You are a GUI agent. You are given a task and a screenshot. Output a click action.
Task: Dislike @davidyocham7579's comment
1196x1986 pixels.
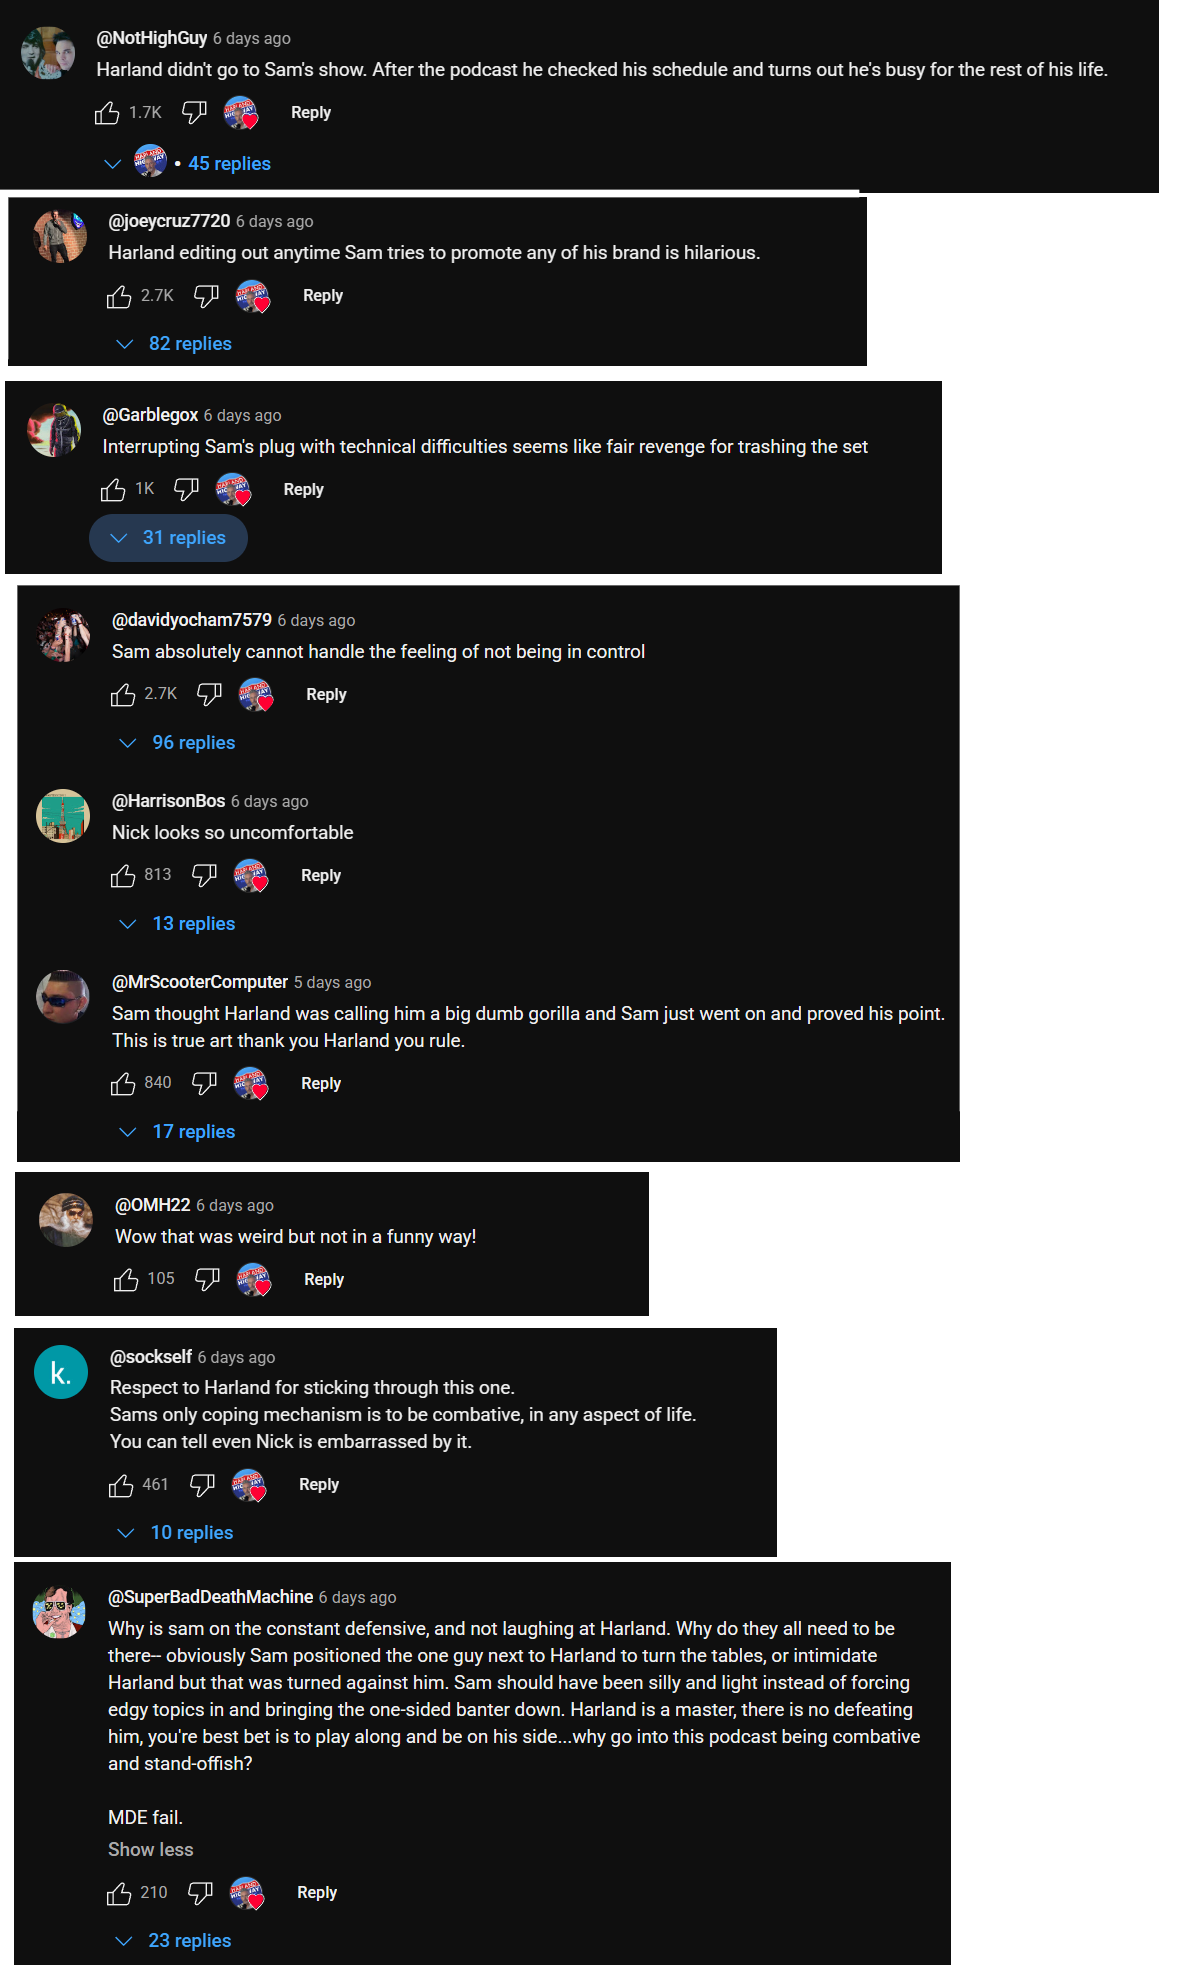(209, 695)
